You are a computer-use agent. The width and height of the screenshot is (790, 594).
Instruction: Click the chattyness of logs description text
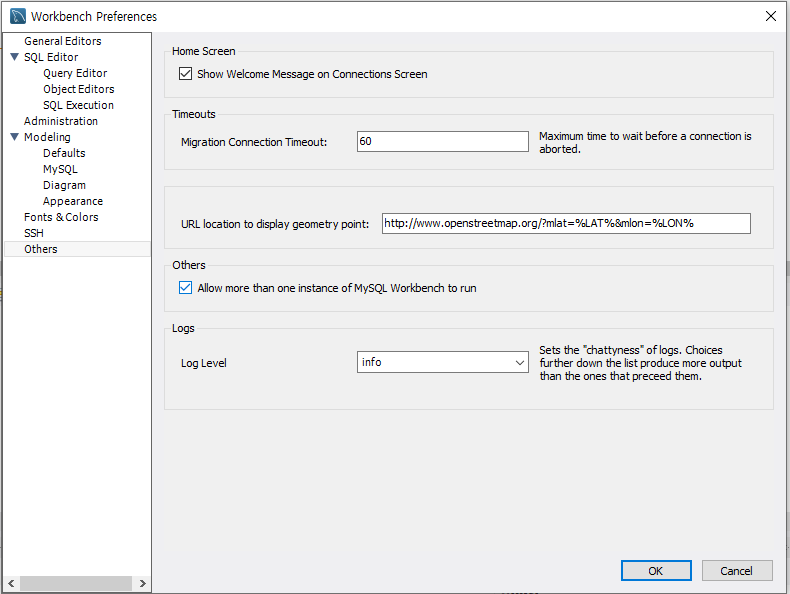point(640,363)
